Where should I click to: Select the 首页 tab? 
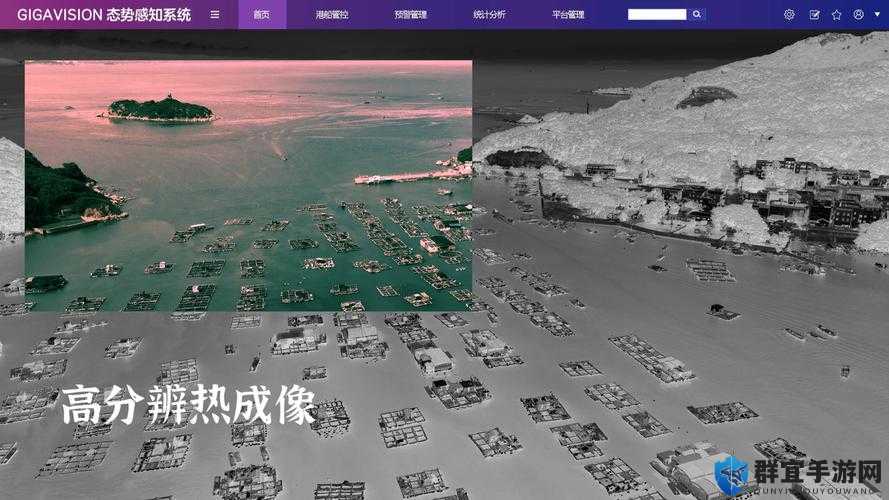coord(262,15)
